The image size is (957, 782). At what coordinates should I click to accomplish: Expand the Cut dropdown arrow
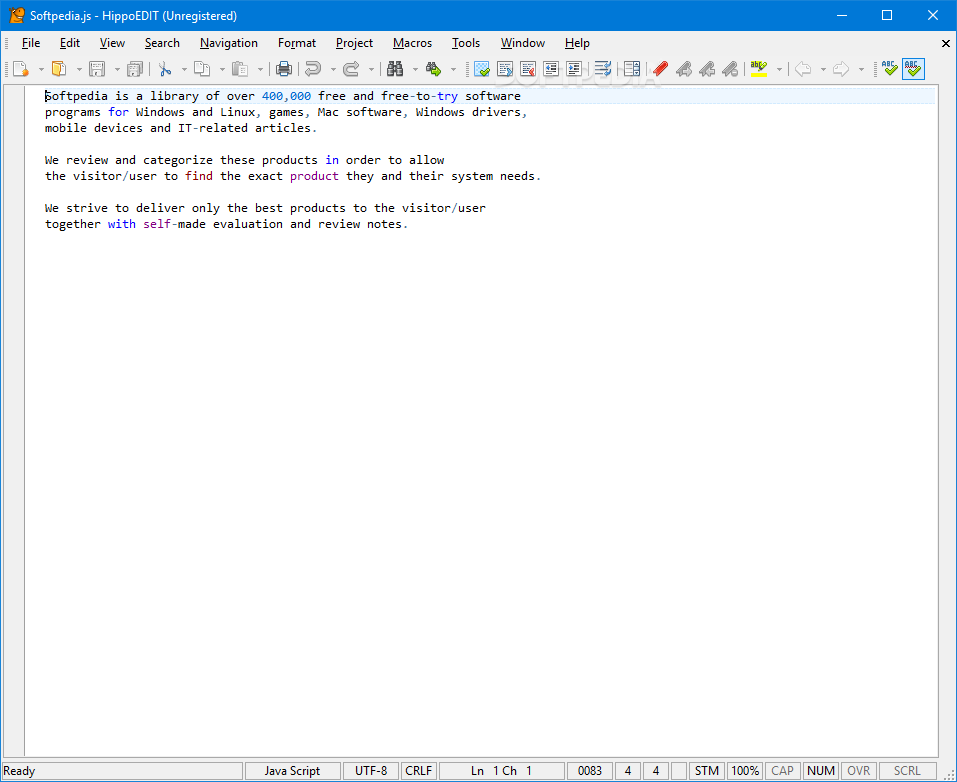(184, 70)
